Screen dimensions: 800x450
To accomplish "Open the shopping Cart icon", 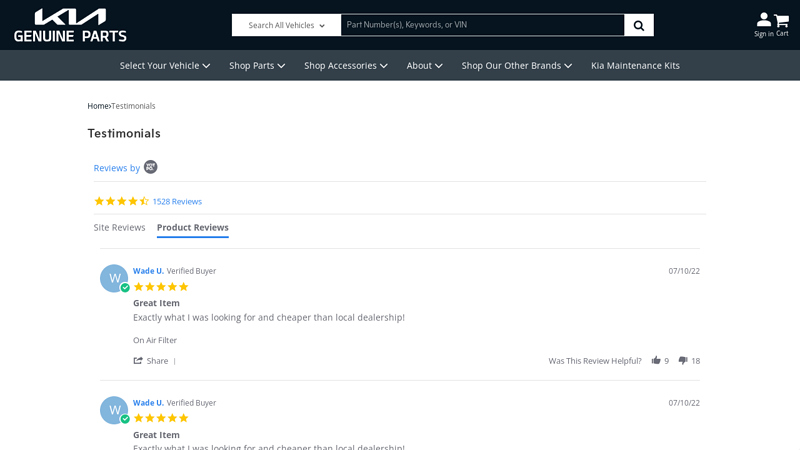I will pyautogui.click(x=782, y=24).
